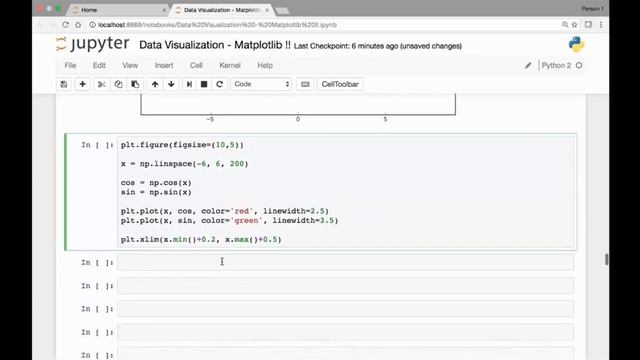The width and height of the screenshot is (640, 360).
Task: Rename notebook title Data Visualization - Matplotlib !!
Action: point(215,45)
